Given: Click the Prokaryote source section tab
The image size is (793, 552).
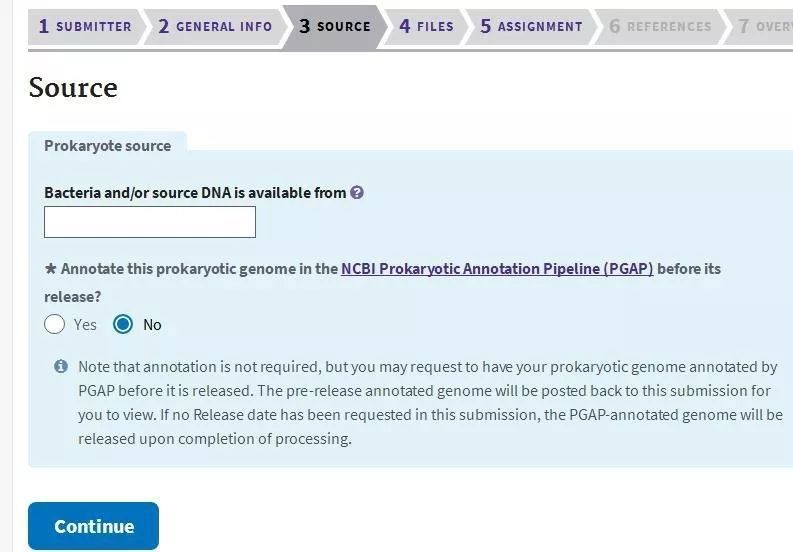Looking at the screenshot, I should point(108,146).
